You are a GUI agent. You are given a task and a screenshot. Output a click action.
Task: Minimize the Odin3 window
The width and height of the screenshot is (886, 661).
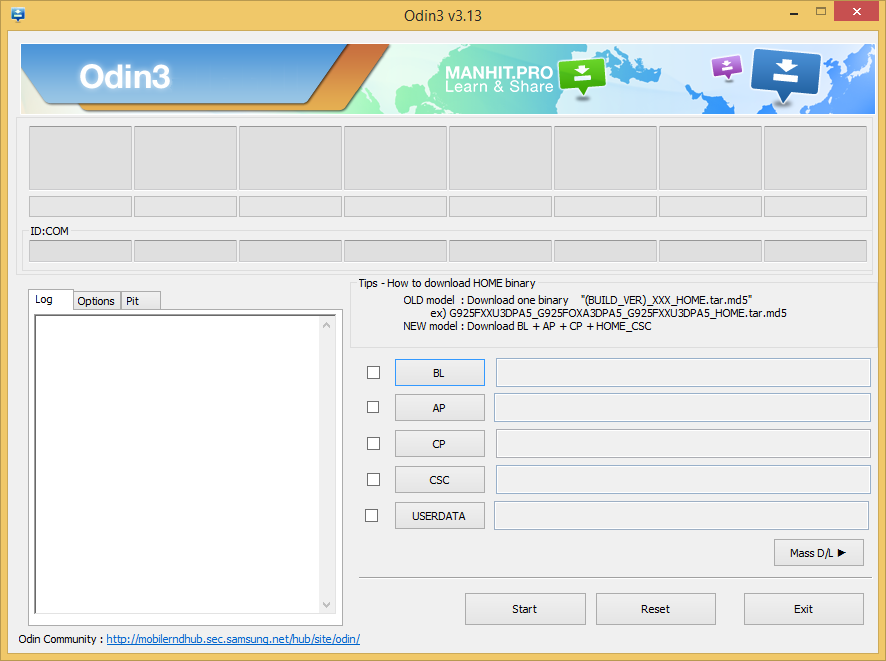[x=794, y=12]
